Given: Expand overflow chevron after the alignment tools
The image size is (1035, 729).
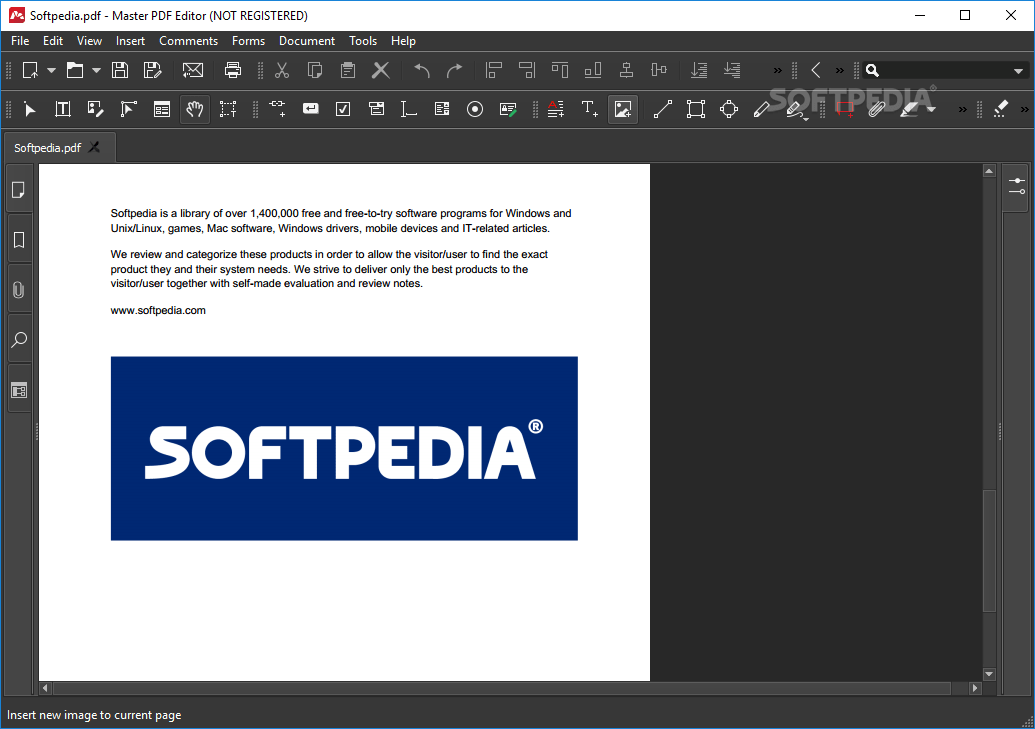Looking at the screenshot, I should pos(778,71).
